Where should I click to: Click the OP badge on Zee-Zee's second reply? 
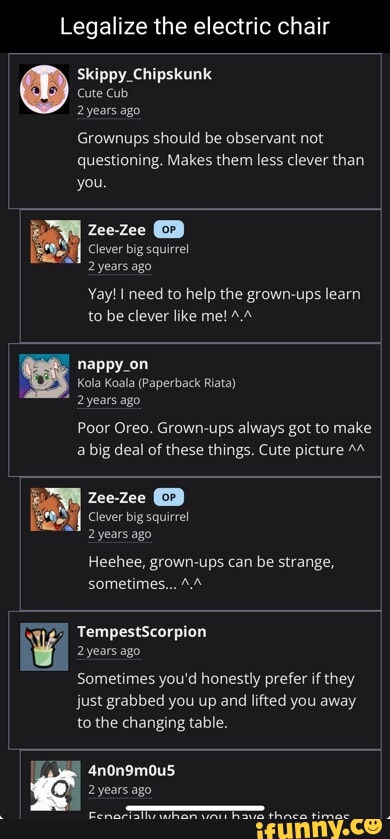tap(169, 497)
